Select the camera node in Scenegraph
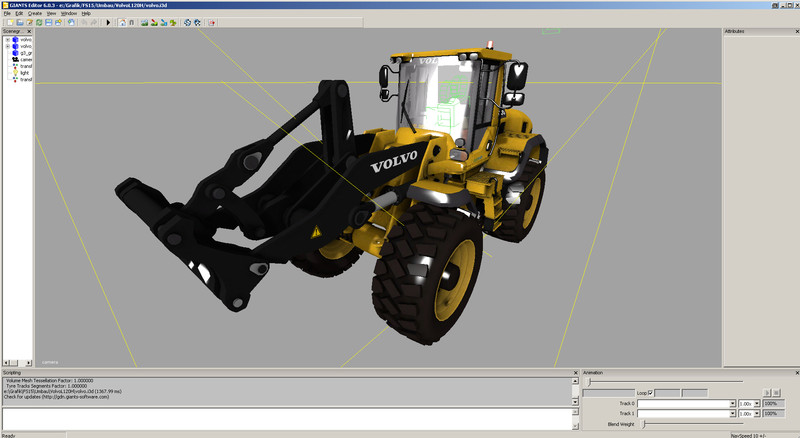This screenshot has width=800, height=438. point(22,60)
